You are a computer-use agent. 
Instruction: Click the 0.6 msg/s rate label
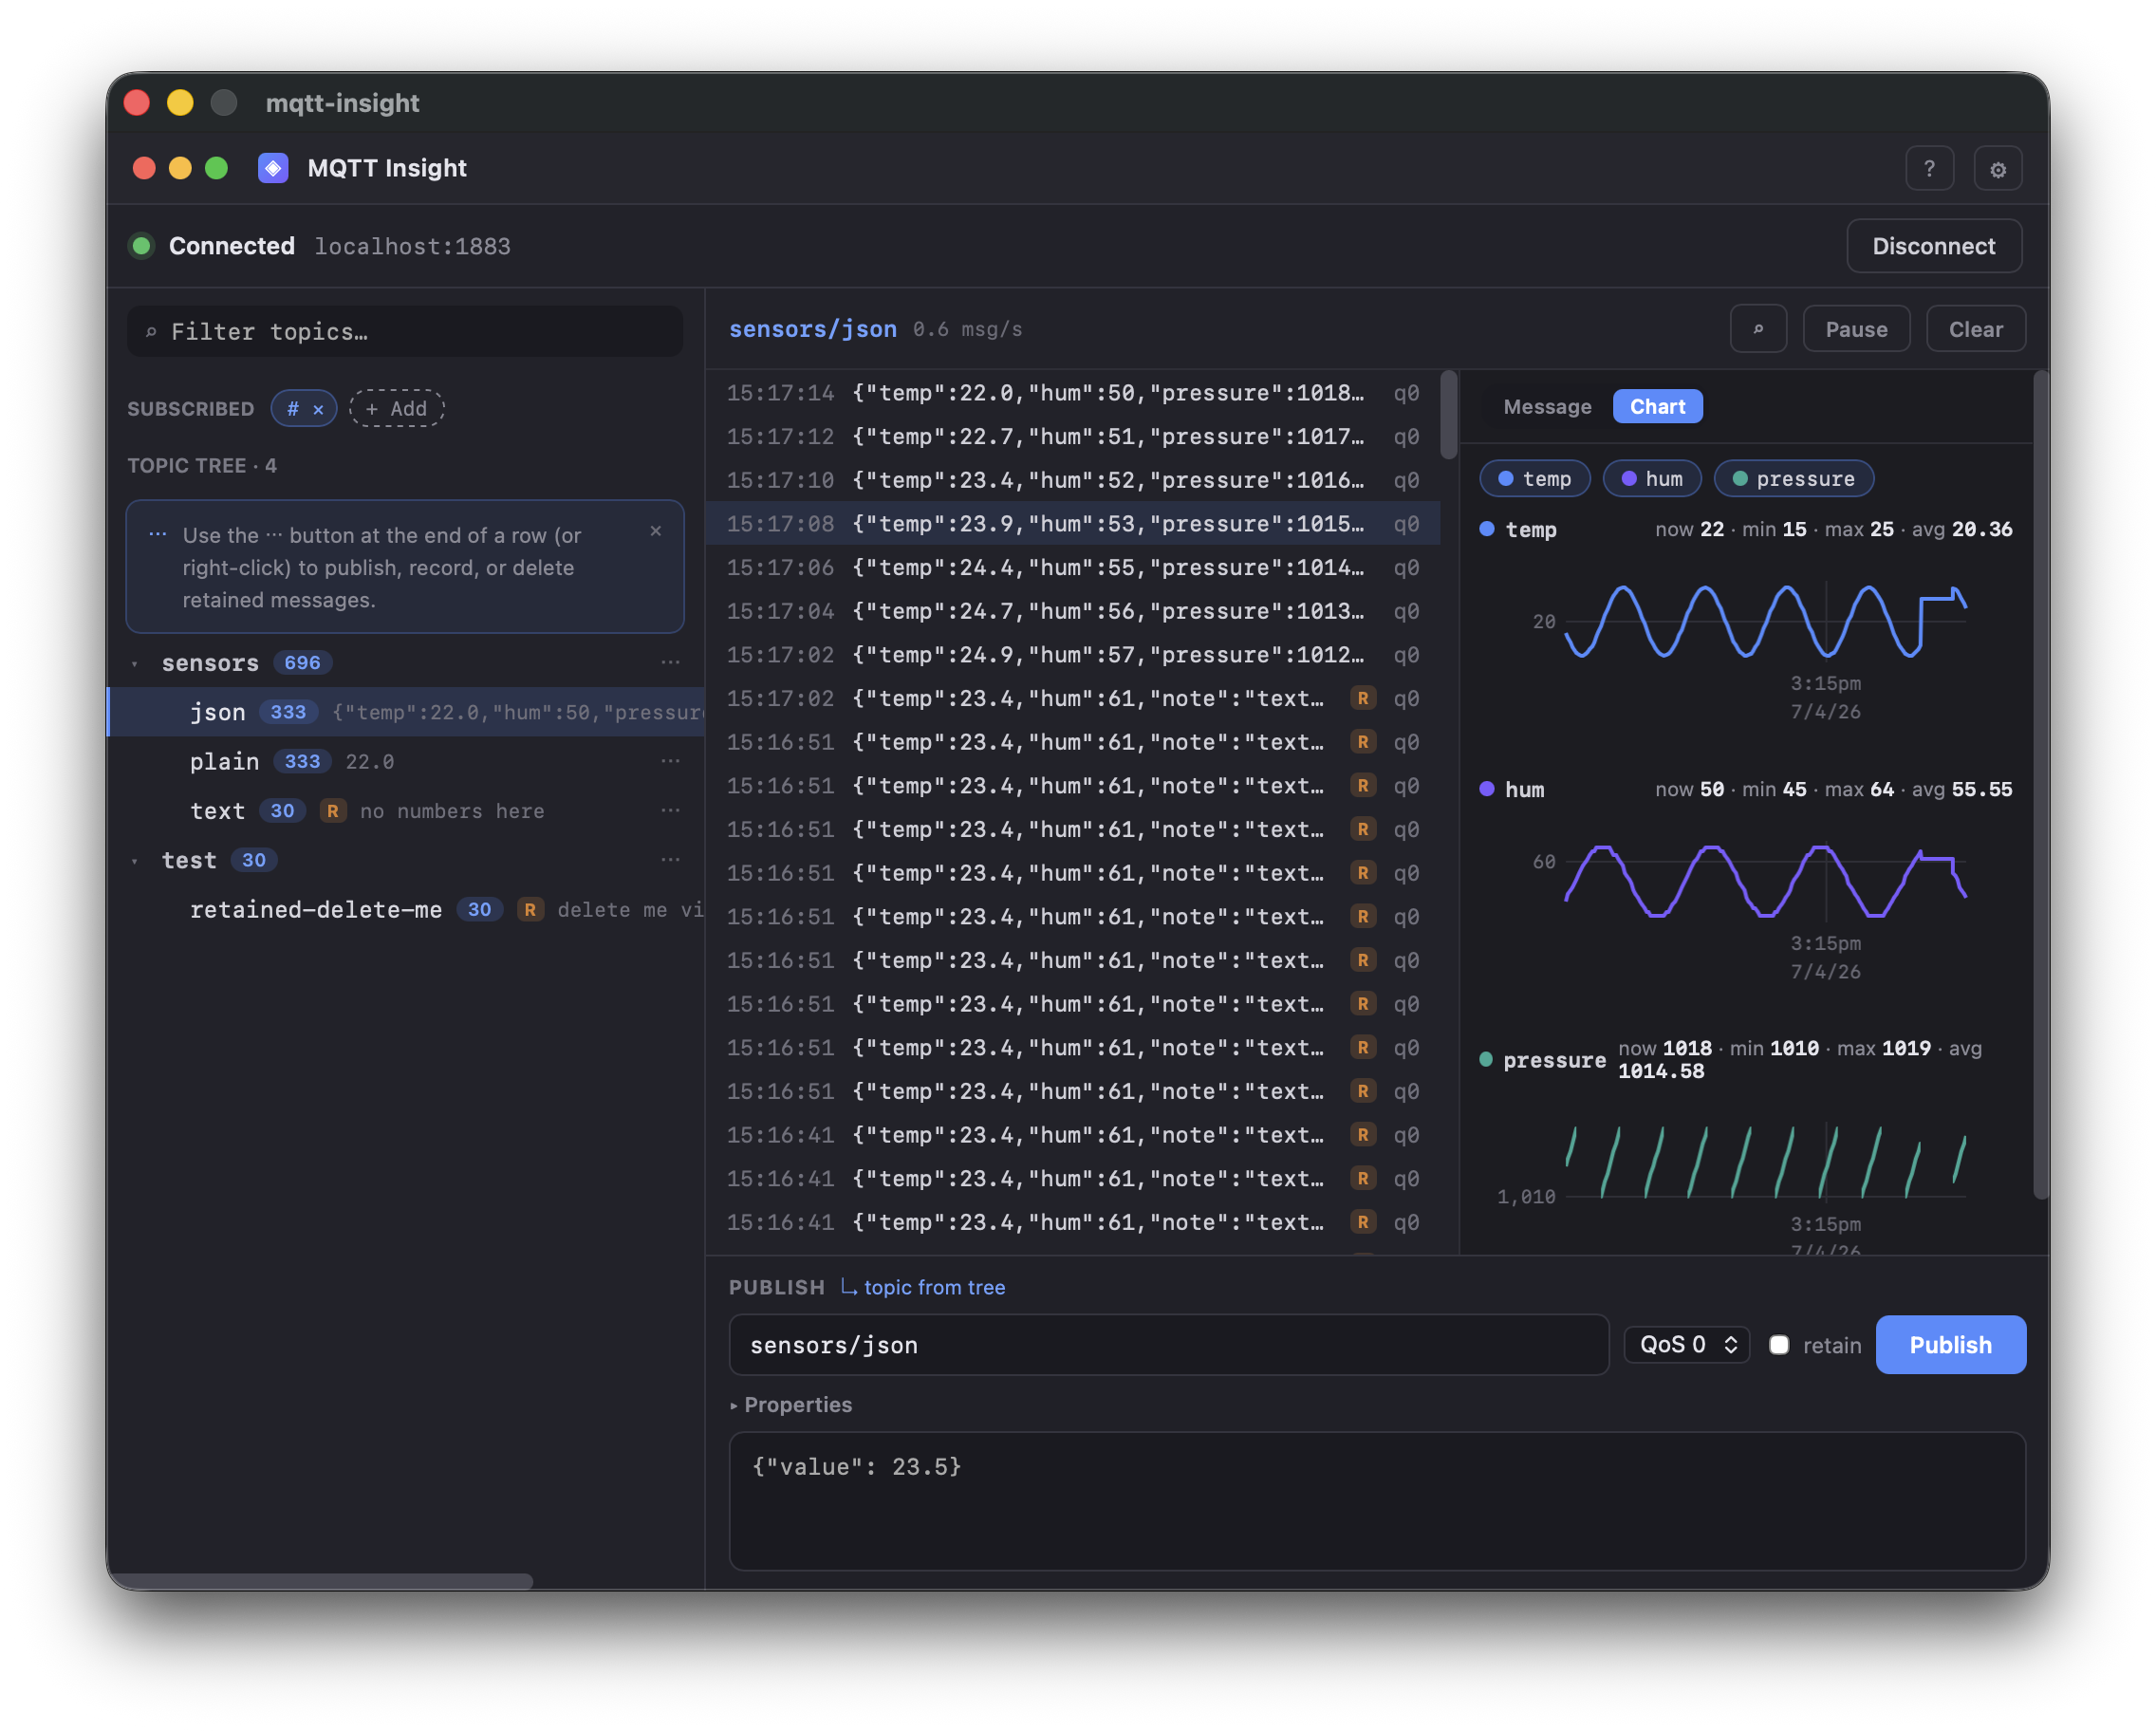(x=967, y=329)
